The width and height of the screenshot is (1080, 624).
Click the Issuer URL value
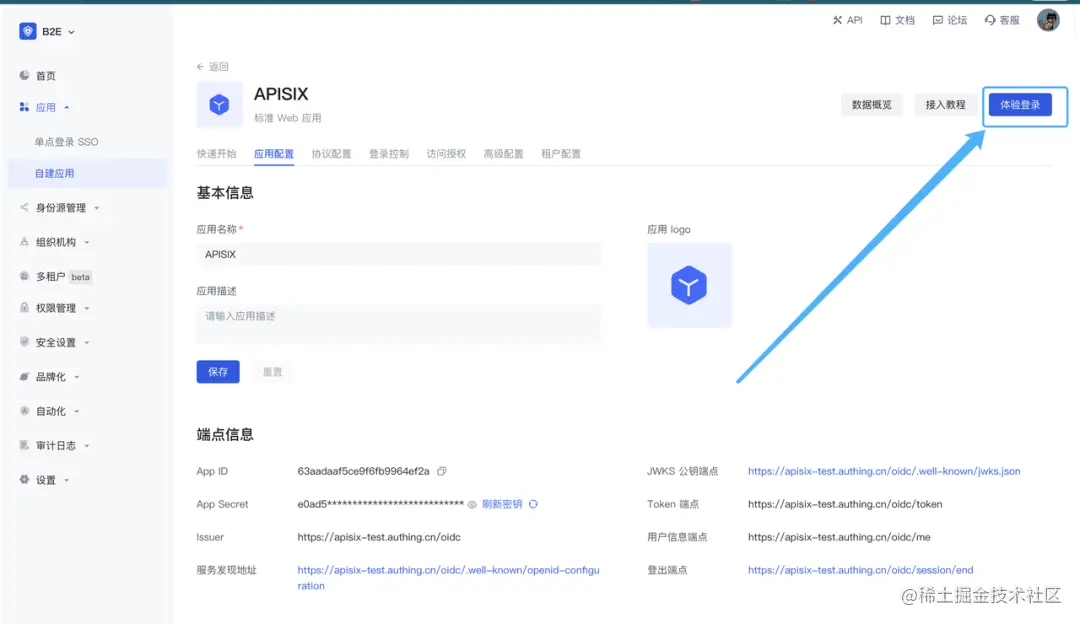[379, 537]
